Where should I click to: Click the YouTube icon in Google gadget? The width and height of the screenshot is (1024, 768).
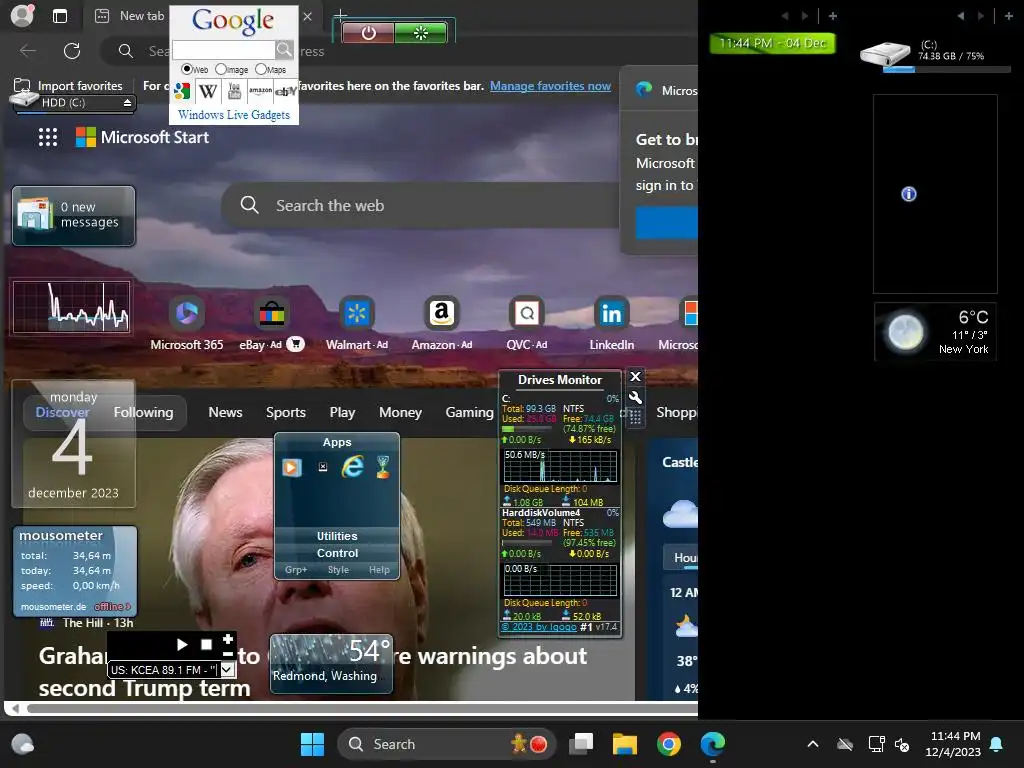[234, 91]
